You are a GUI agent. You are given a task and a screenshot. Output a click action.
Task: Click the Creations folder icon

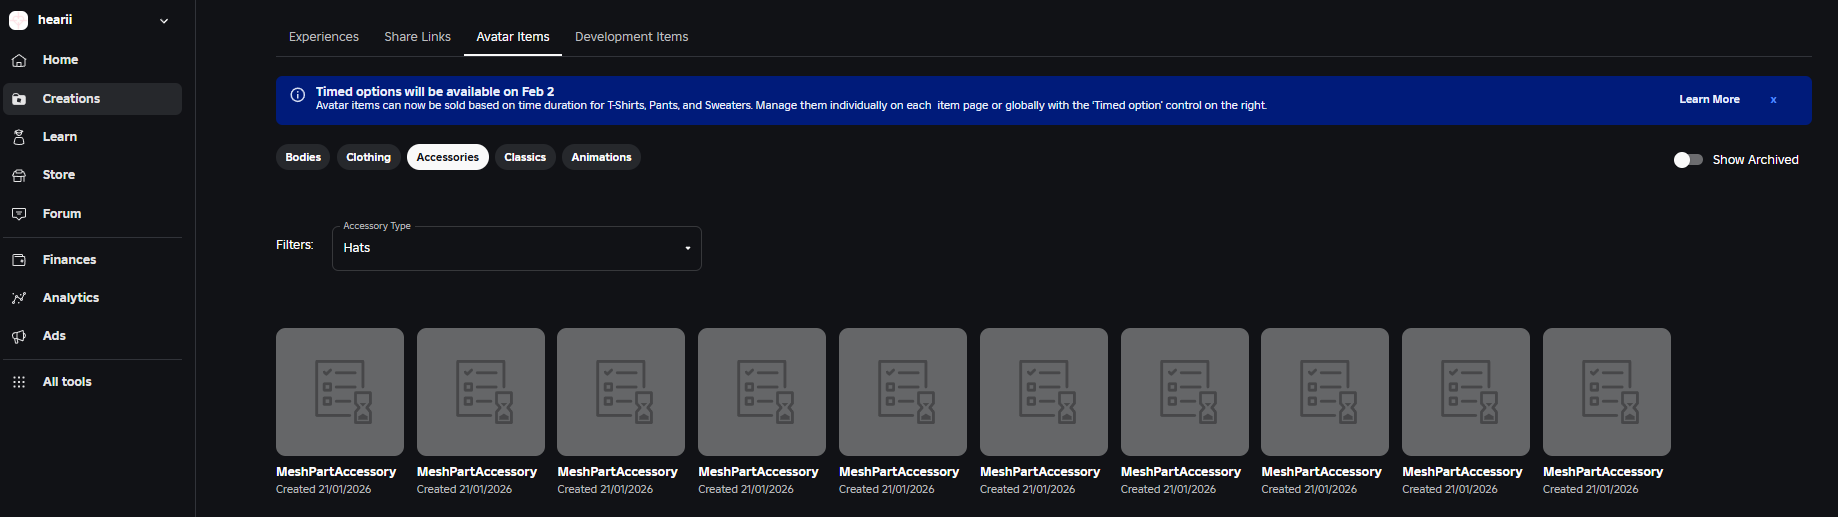(x=19, y=99)
